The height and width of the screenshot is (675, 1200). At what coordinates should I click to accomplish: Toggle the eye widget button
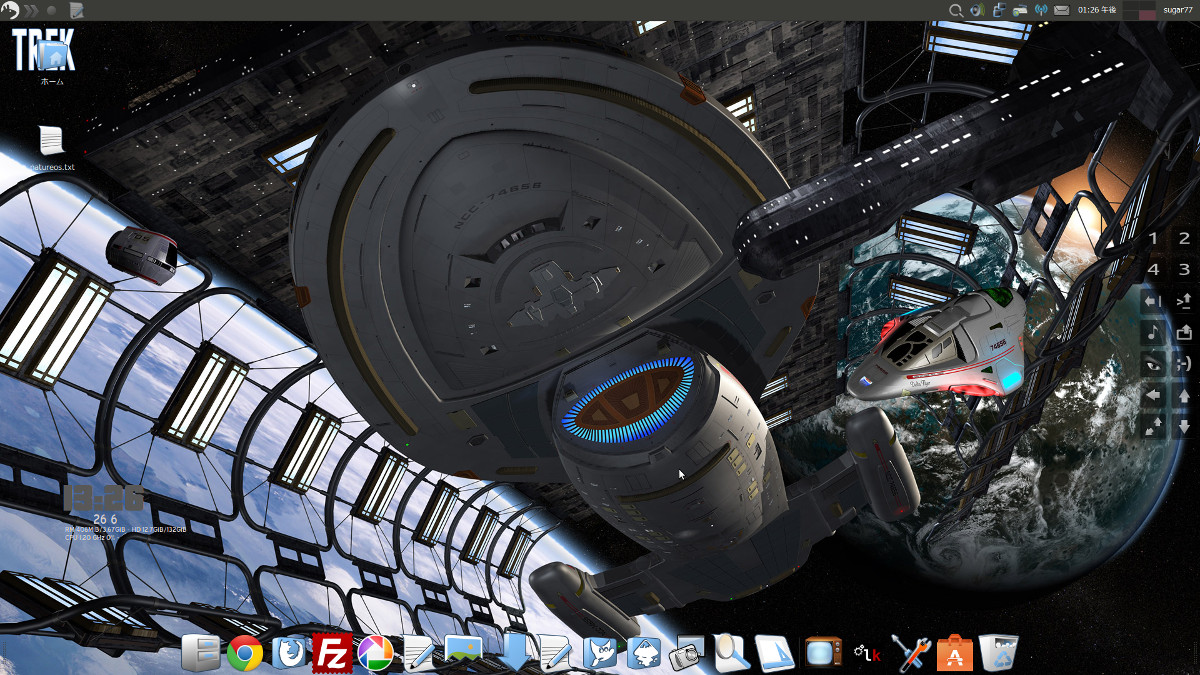[x=1153, y=364]
